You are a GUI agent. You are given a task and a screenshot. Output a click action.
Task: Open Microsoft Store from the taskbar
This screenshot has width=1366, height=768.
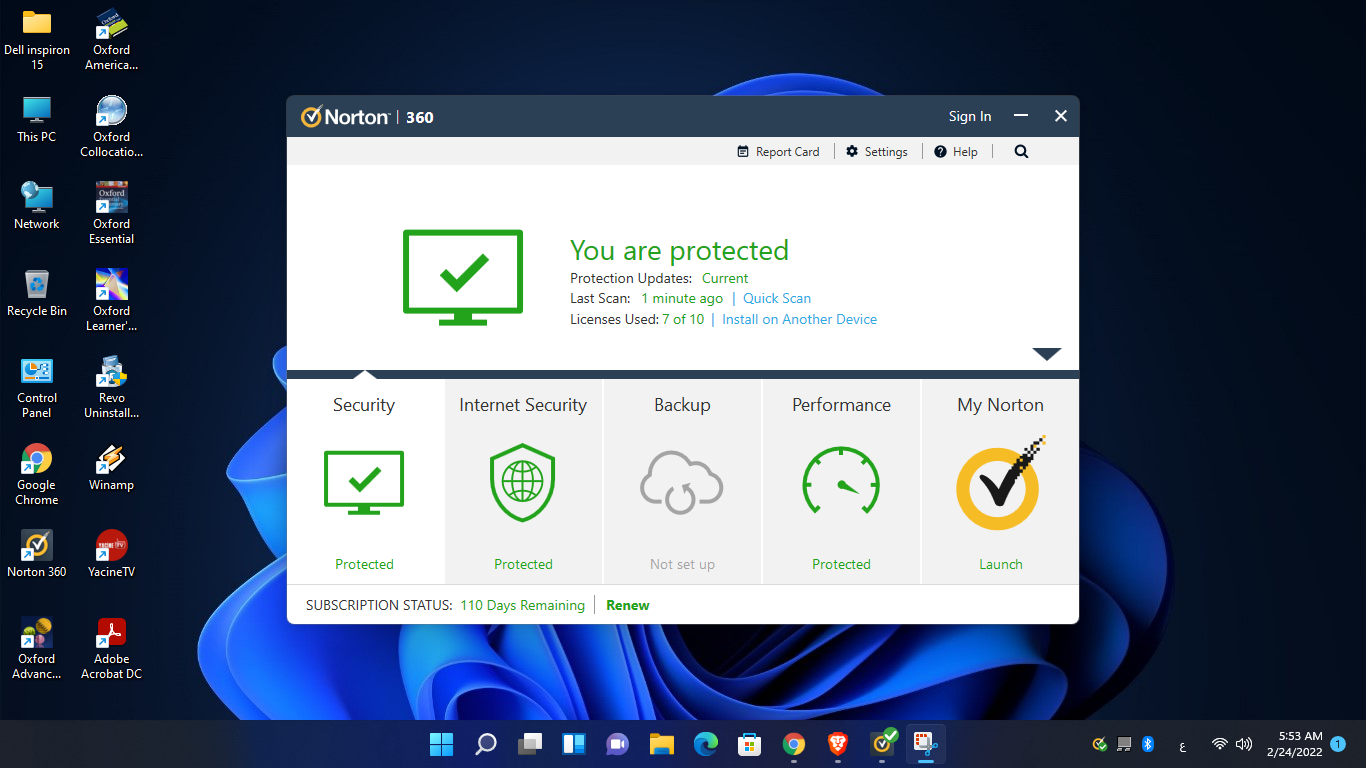(x=750, y=744)
